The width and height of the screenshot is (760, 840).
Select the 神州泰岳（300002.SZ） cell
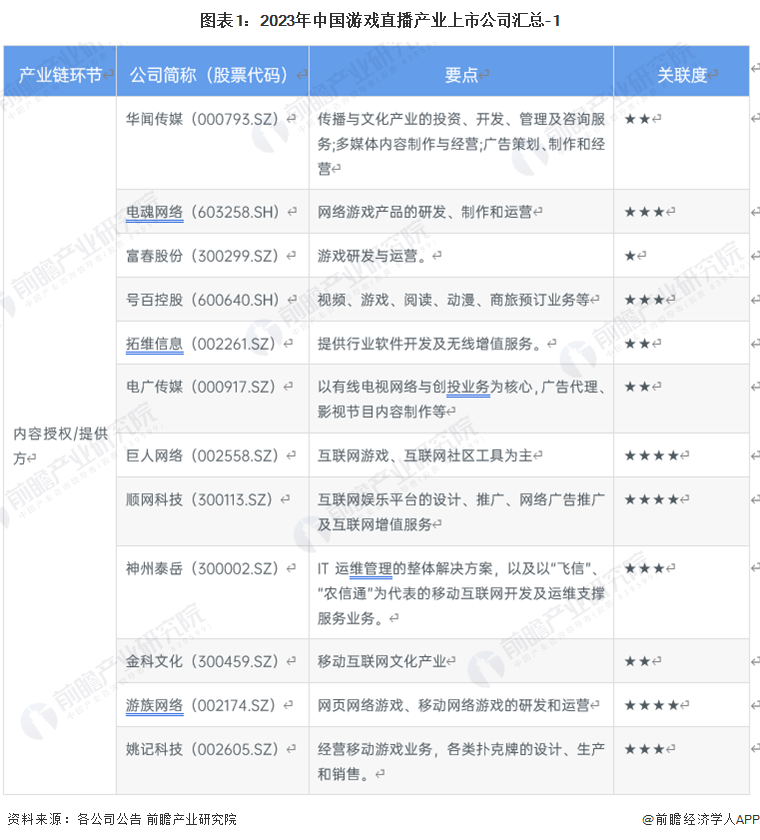[x=213, y=592]
